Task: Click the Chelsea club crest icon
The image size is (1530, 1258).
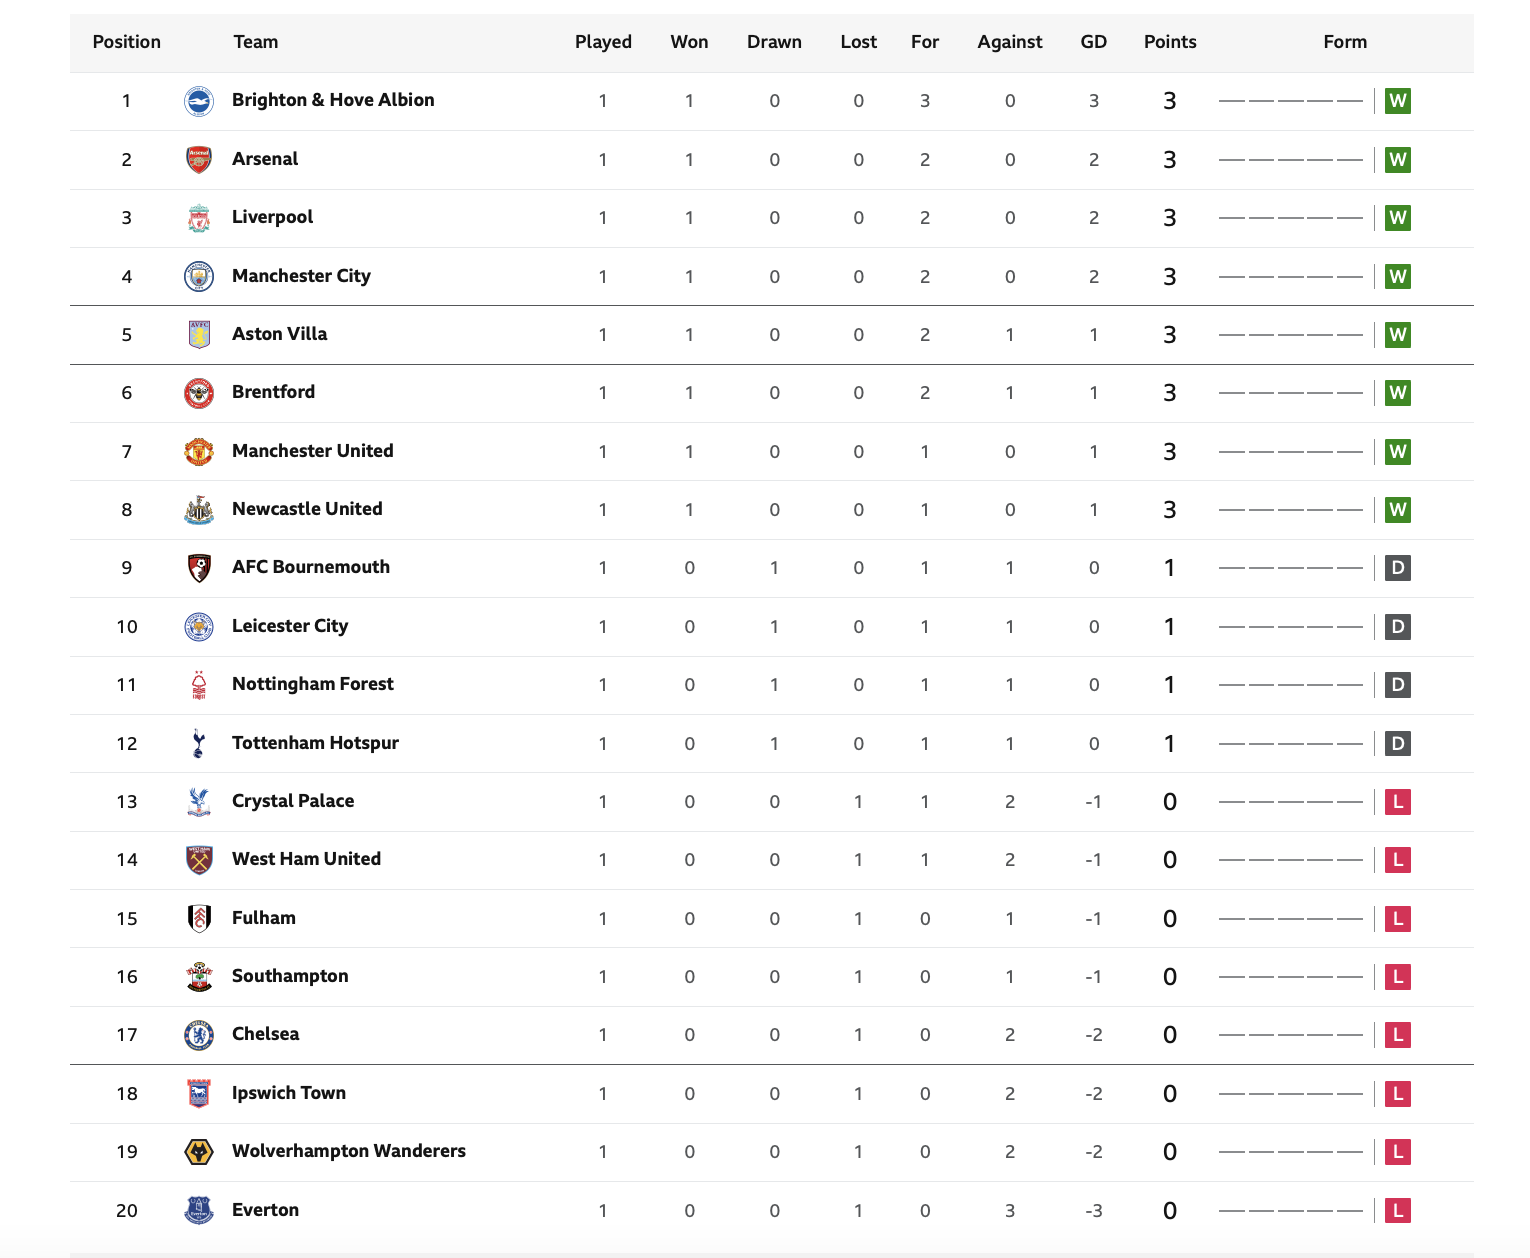Action: pyautogui.click(x=199, y=1035)
